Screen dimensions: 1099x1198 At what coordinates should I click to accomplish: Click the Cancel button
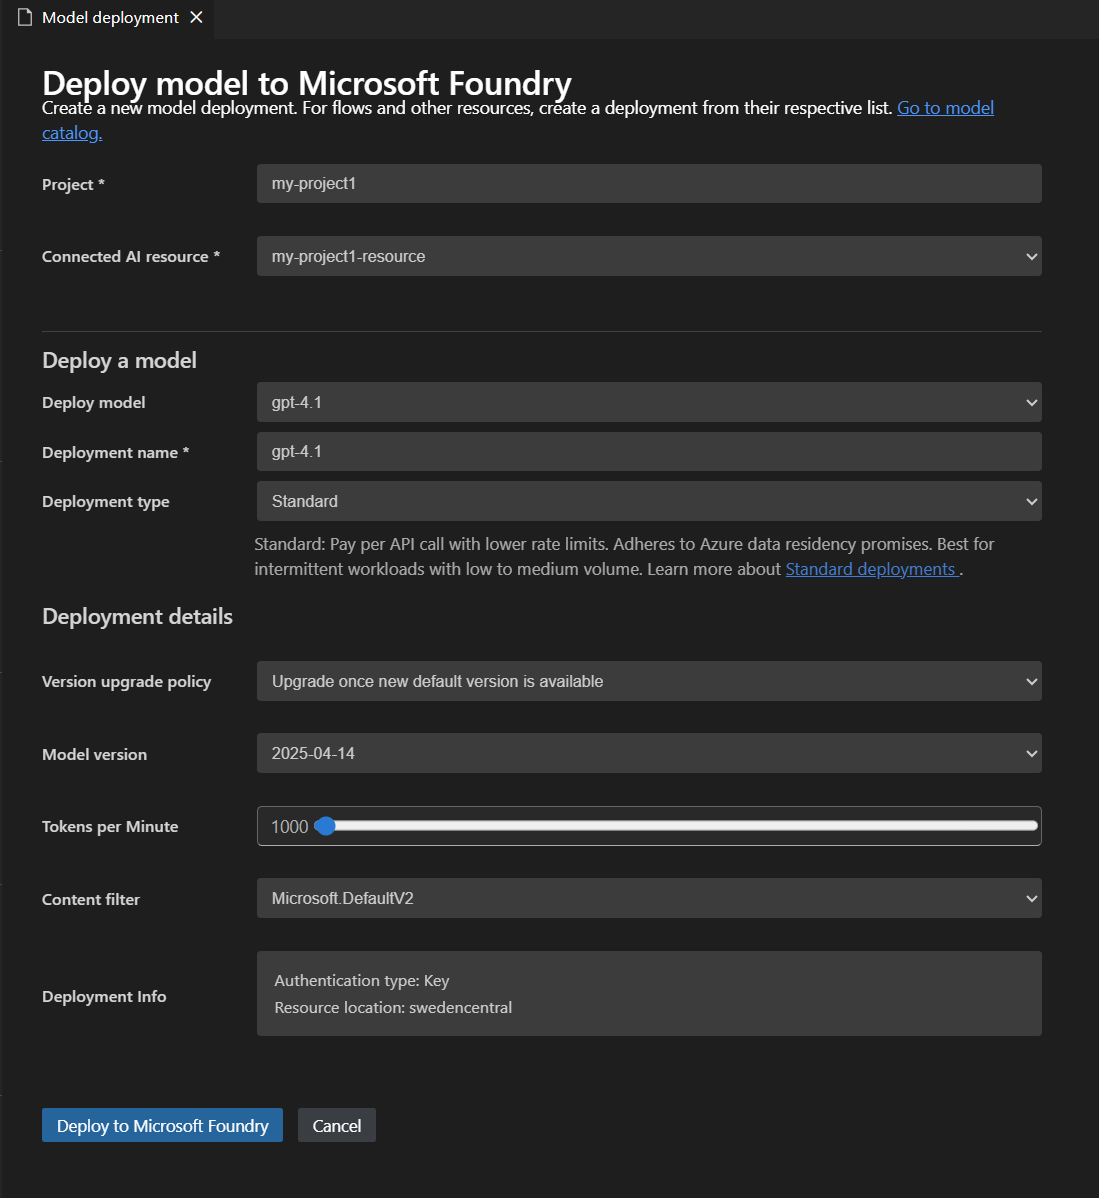pyautogui.click(x=336, y=1124)
